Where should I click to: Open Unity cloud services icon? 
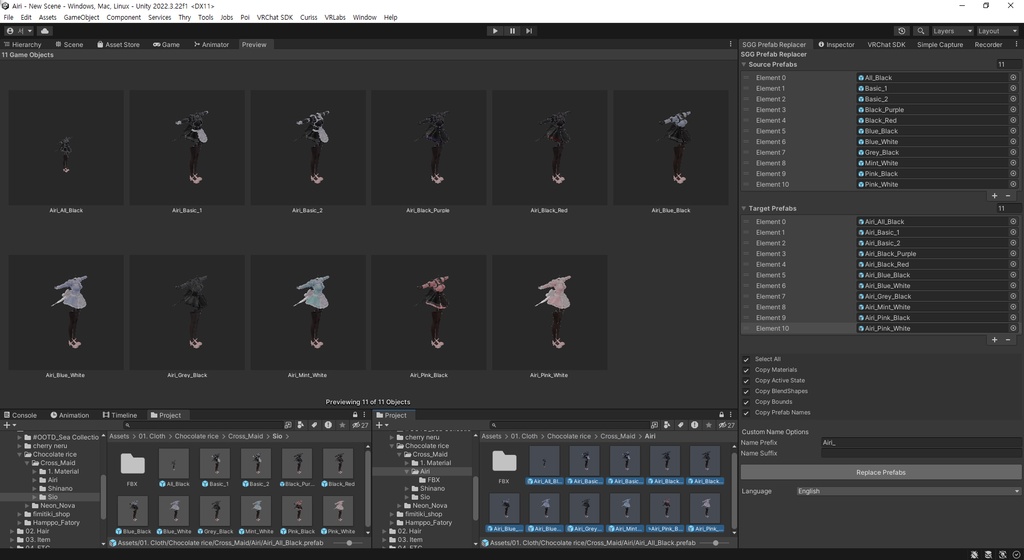coord(44,31)
